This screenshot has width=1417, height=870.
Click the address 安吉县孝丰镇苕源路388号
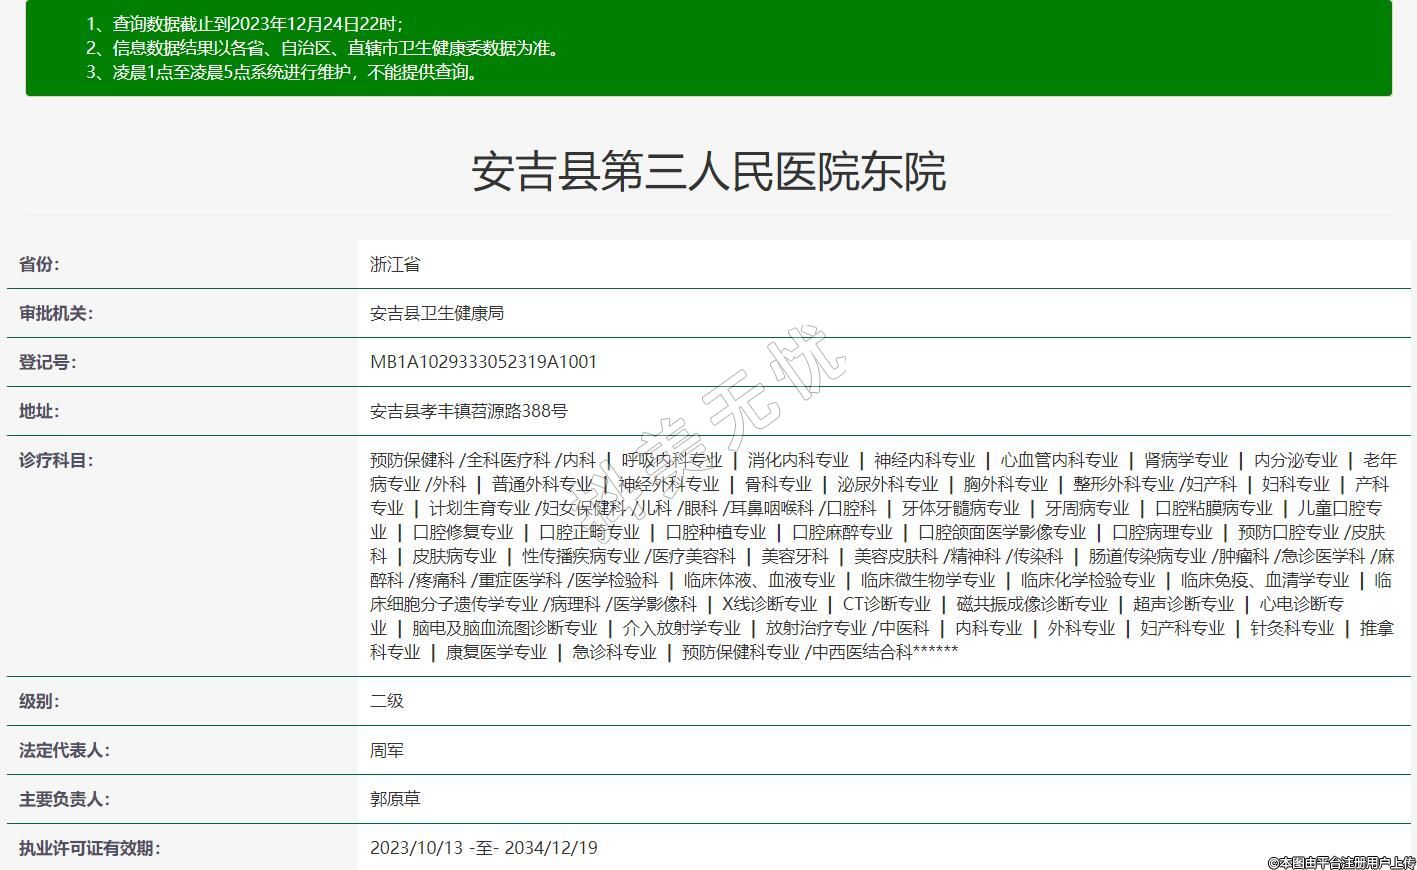(469, 411)
